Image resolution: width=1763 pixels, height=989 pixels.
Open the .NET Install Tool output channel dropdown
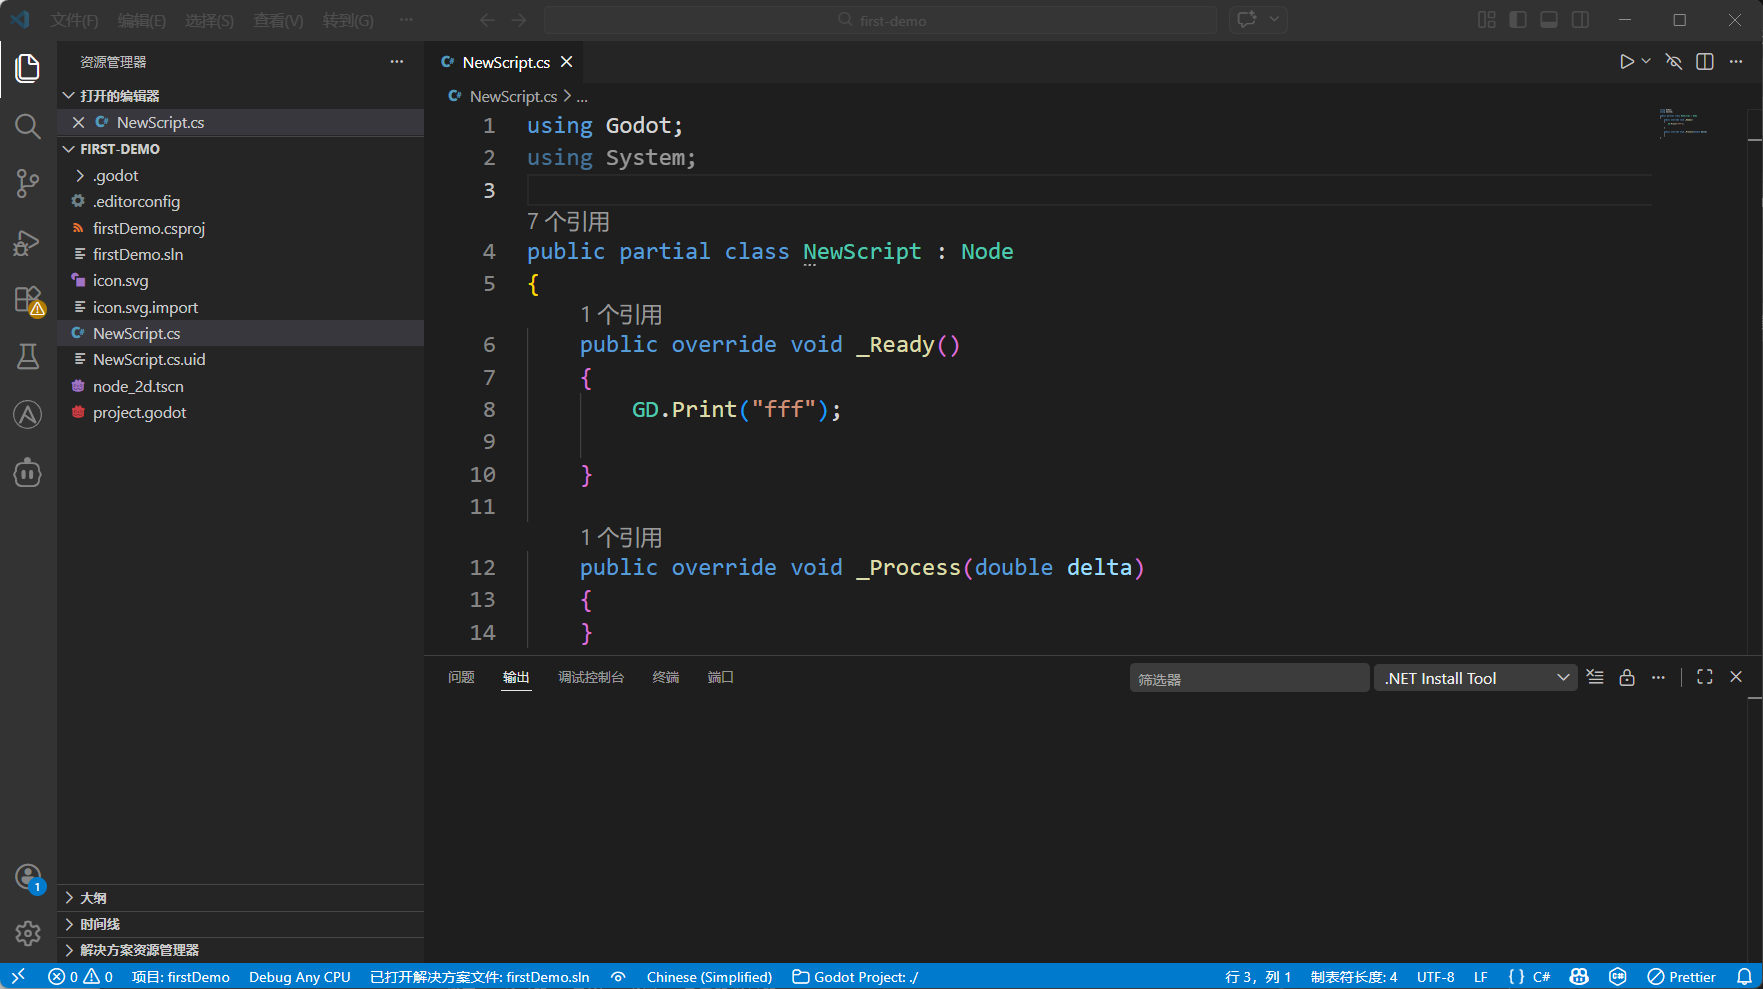(x=1476, y=678)
